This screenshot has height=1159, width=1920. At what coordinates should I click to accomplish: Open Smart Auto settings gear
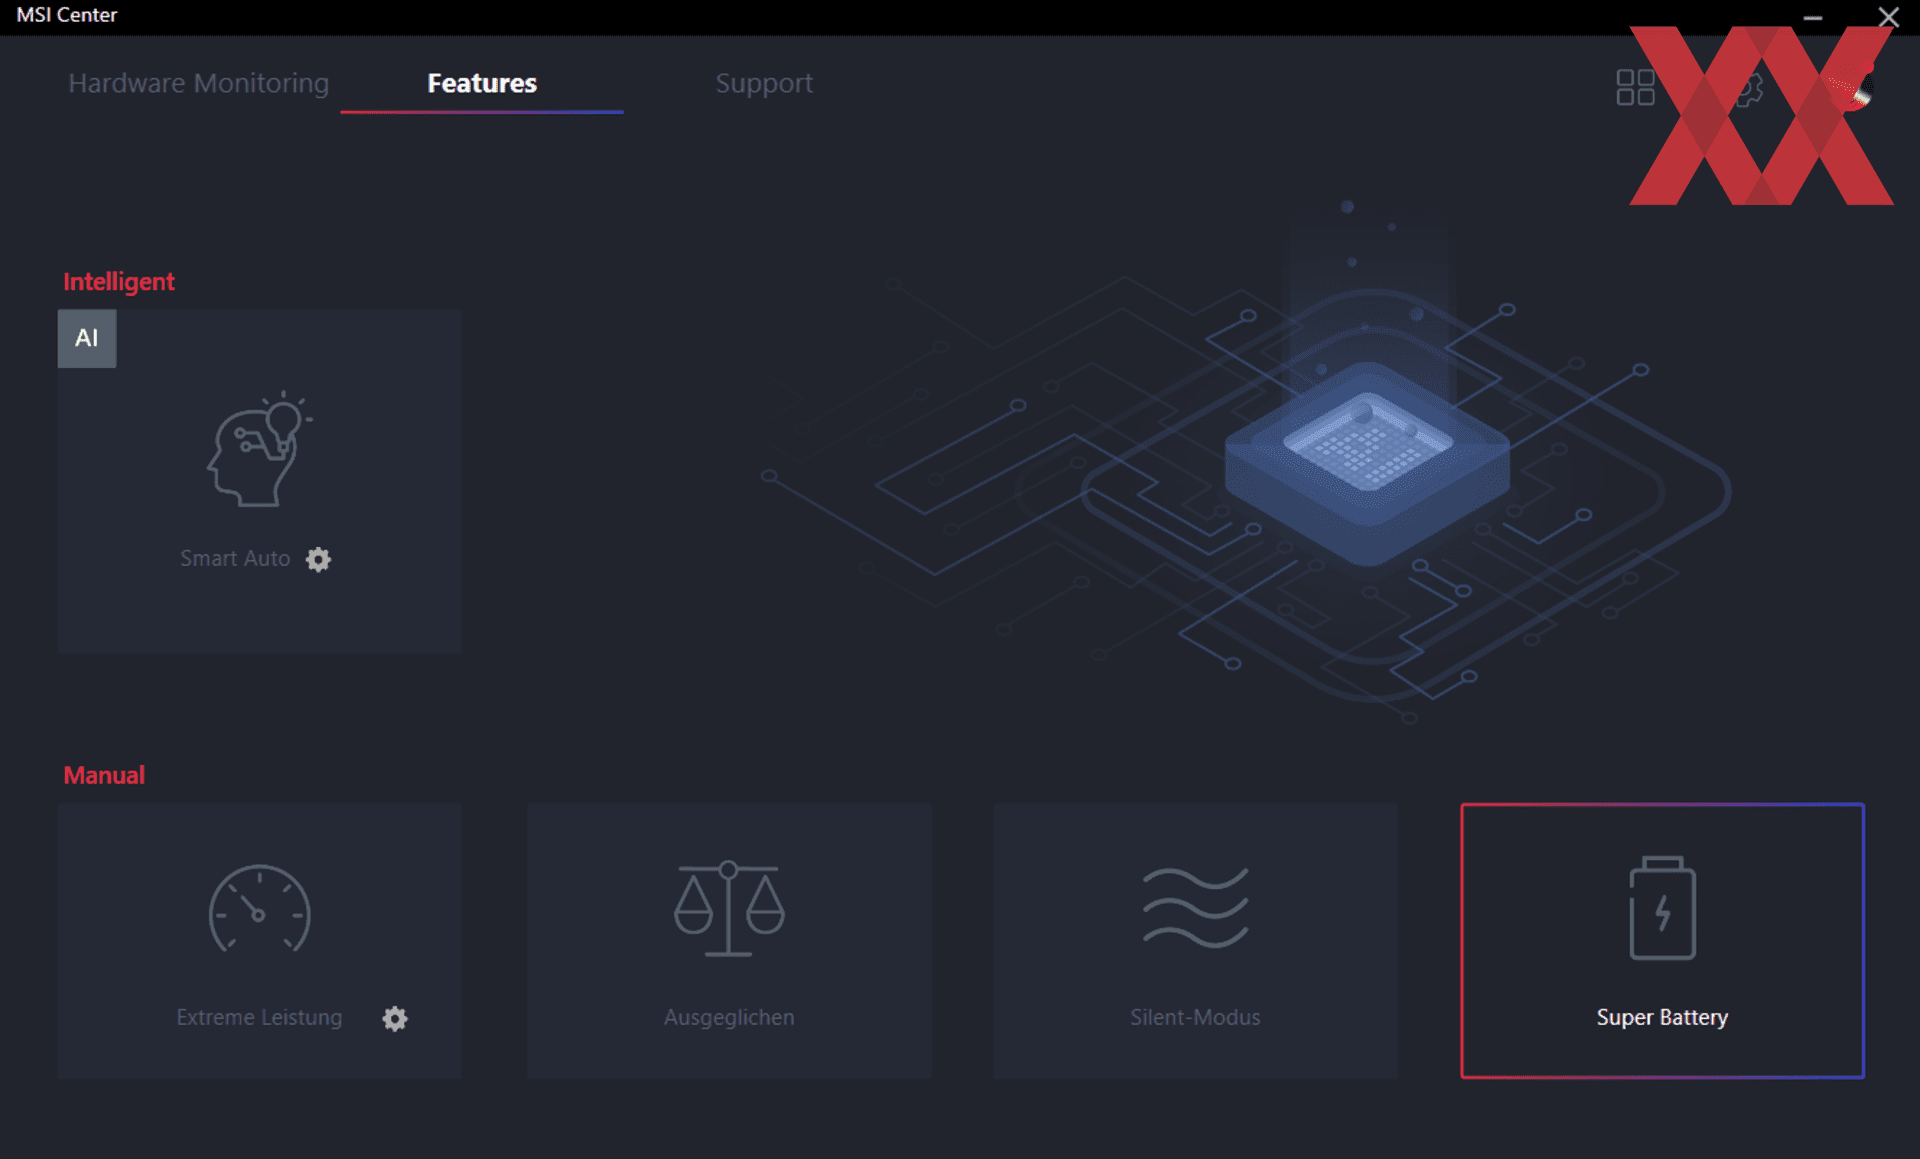click(318, 559)
